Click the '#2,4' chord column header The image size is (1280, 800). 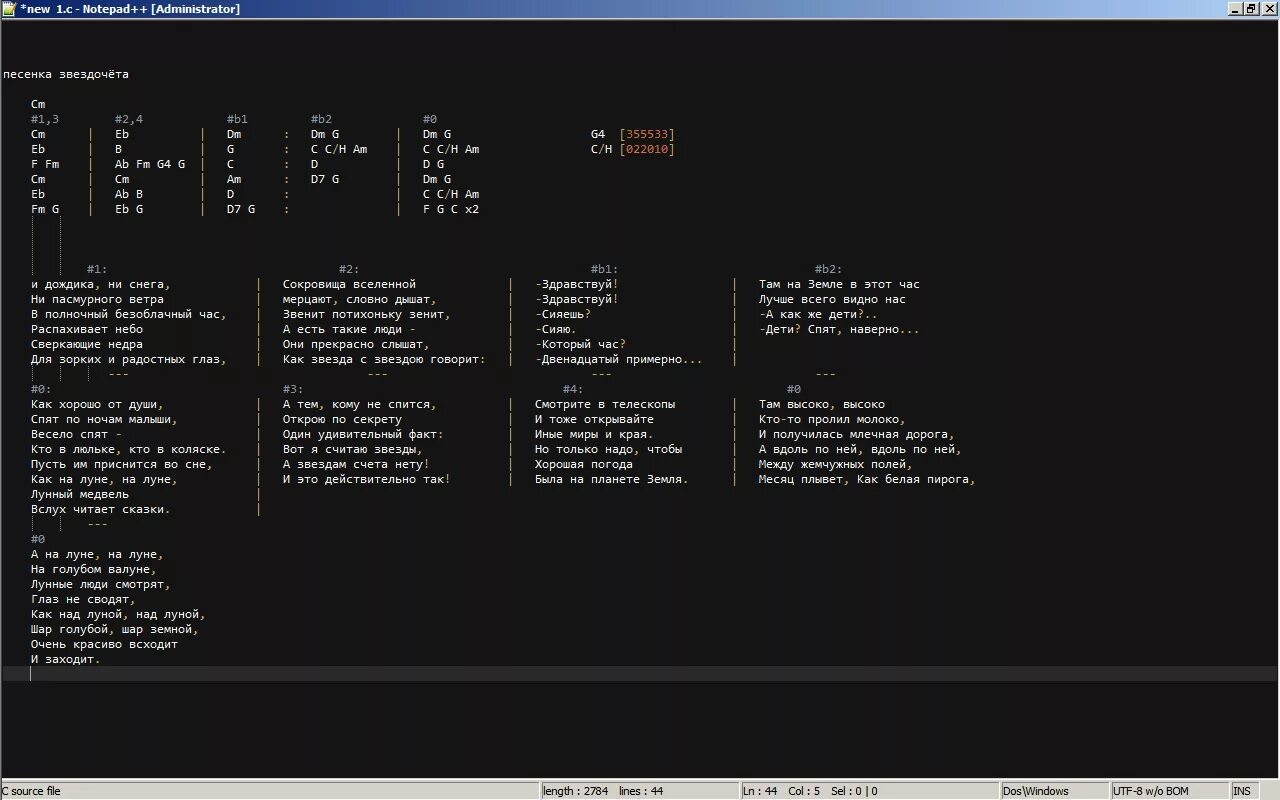(x=129, y=119)
